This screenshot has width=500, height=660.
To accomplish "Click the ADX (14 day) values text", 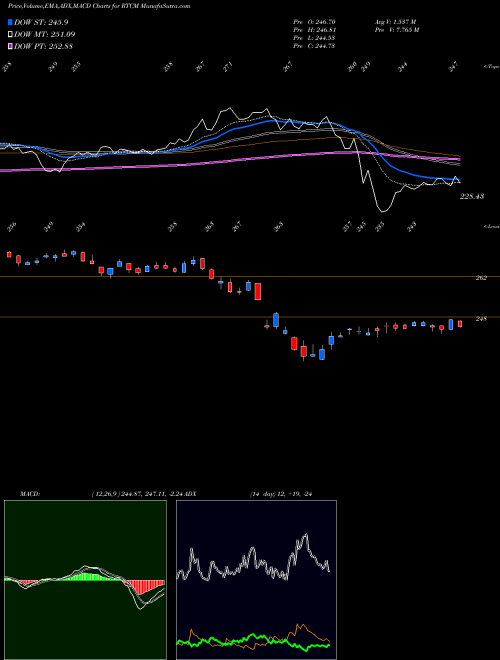I will tap(281, 494).
